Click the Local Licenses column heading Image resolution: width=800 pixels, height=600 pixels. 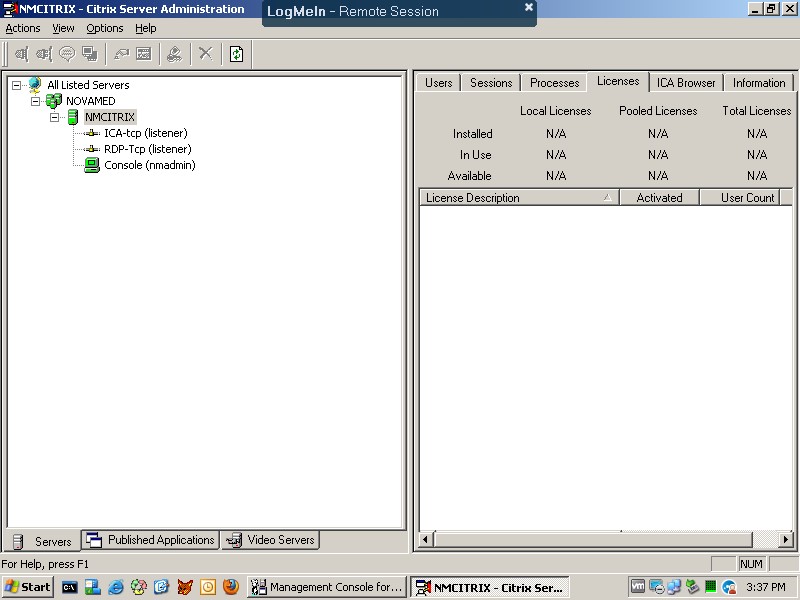(556, 111)
